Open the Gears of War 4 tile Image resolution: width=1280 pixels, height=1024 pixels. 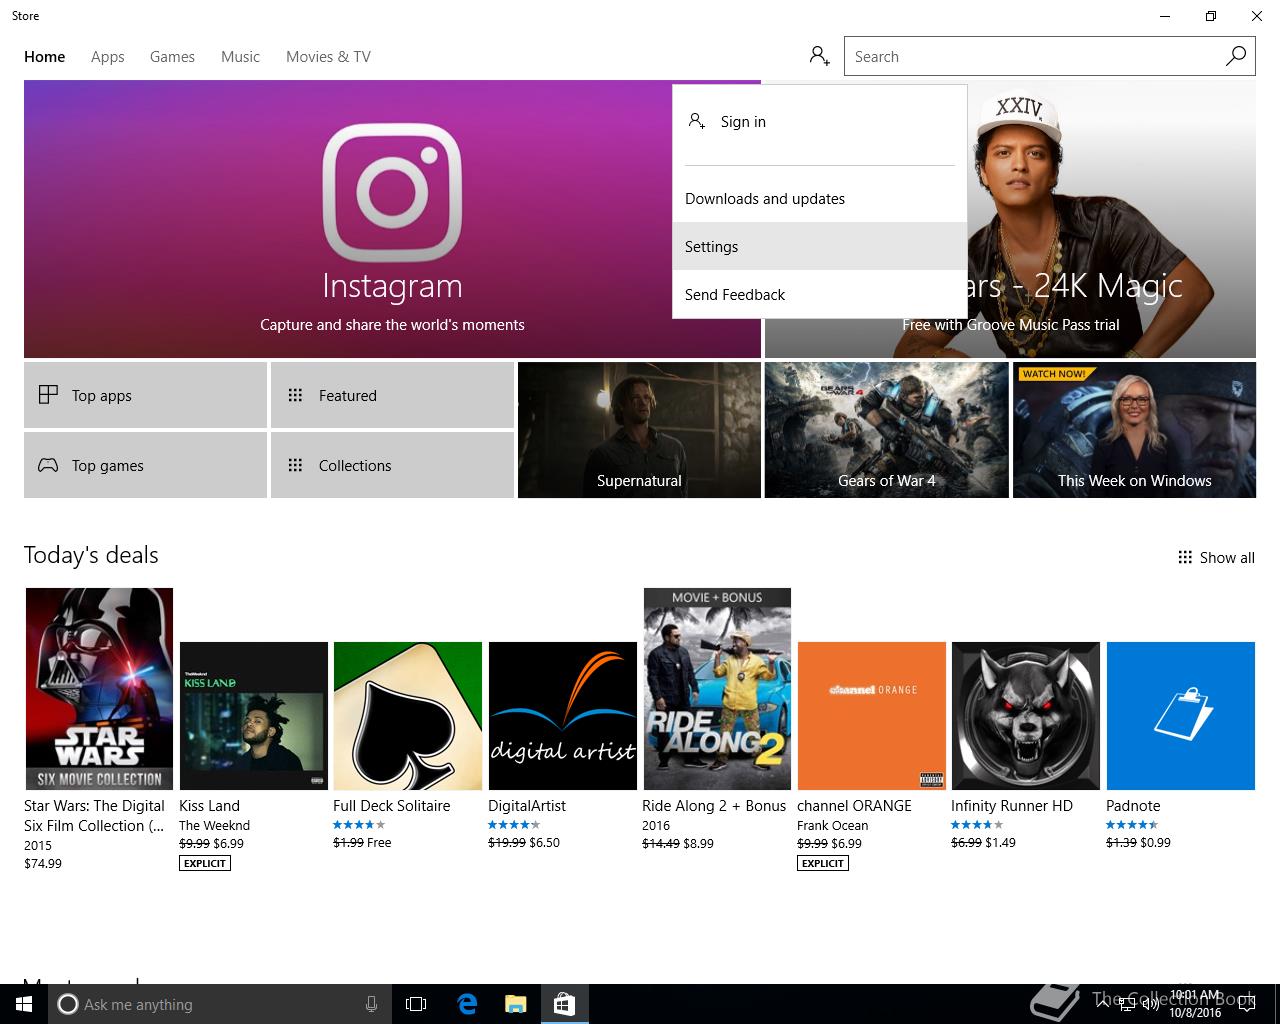point(887,430)
